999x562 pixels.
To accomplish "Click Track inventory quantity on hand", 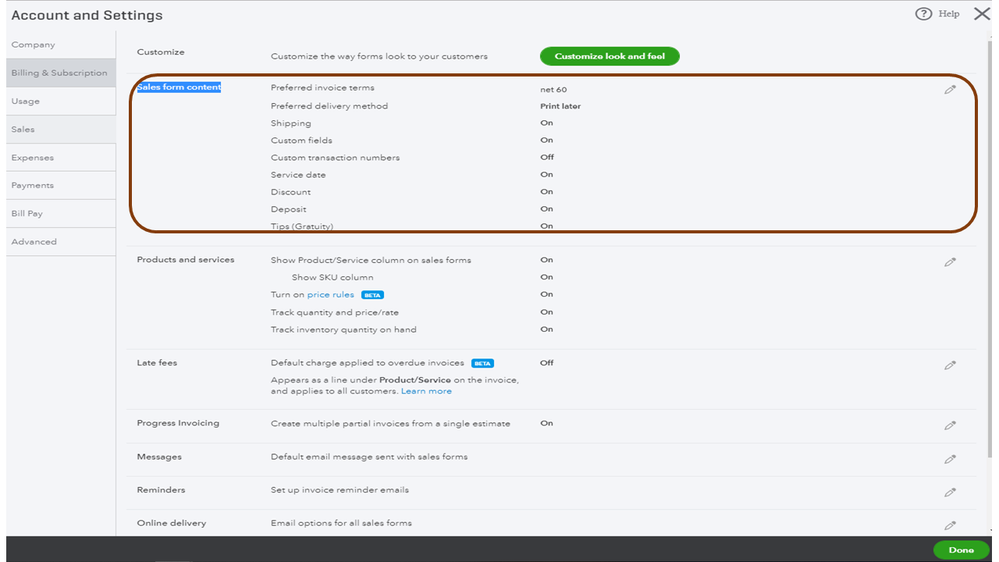I will (x=343, y=329).
